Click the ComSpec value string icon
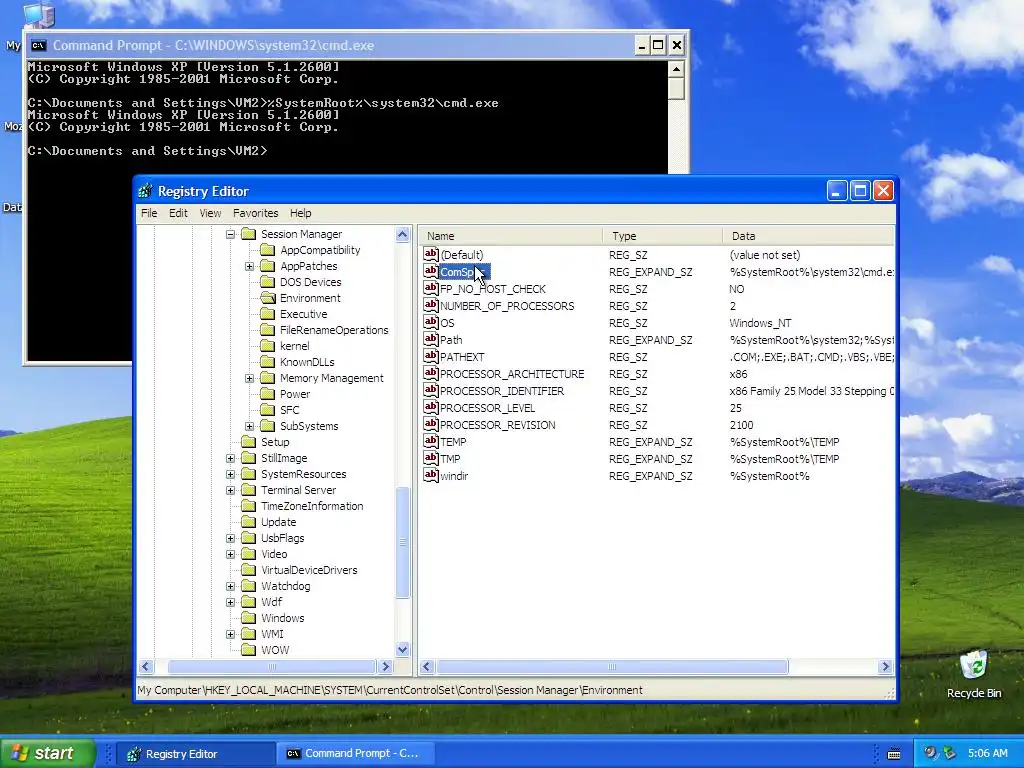The width and height of the screenshot is (1024, 768). pyautogui.click(x=430, y=271)
